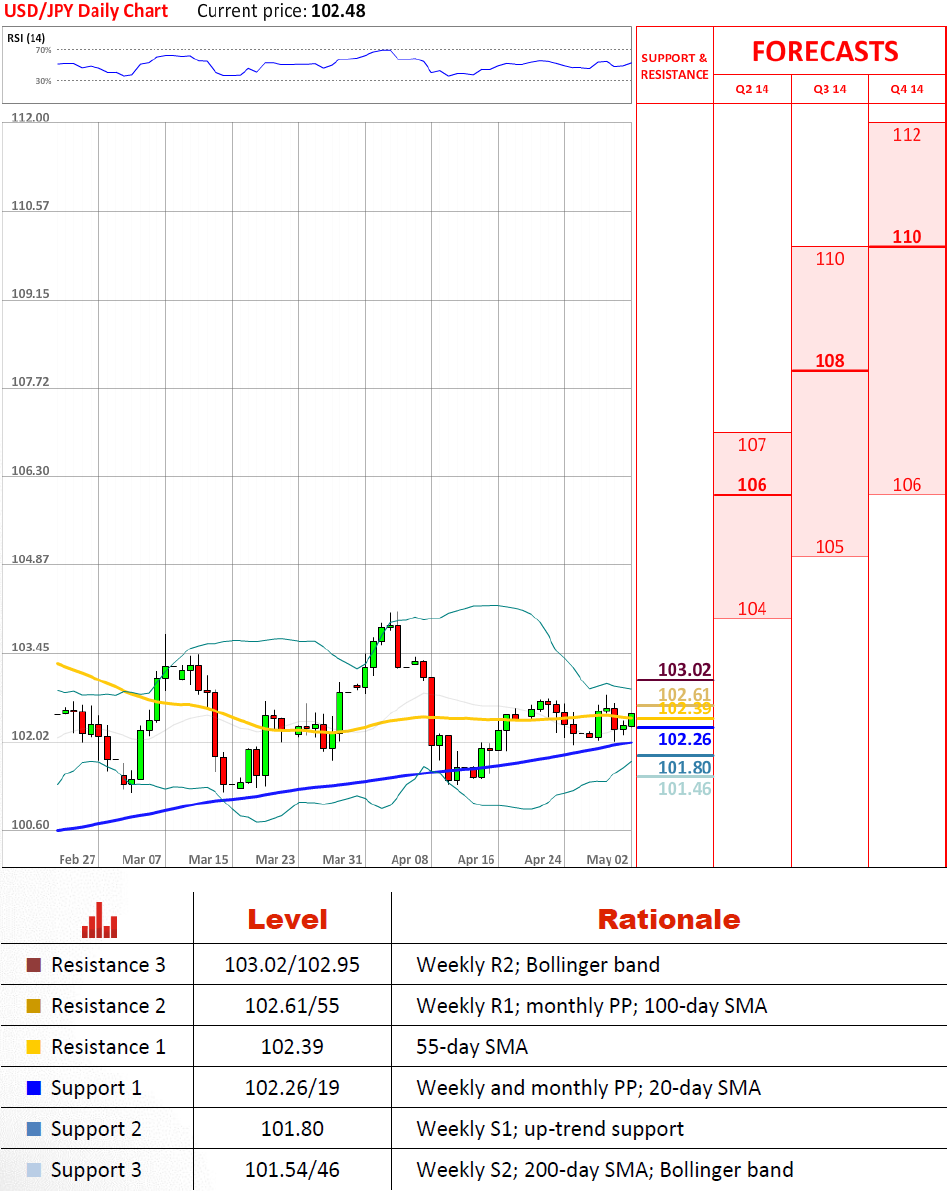Click the bold Q3 forecast value 108
This screenshot has height=1191, width=949.
(830, 360)
